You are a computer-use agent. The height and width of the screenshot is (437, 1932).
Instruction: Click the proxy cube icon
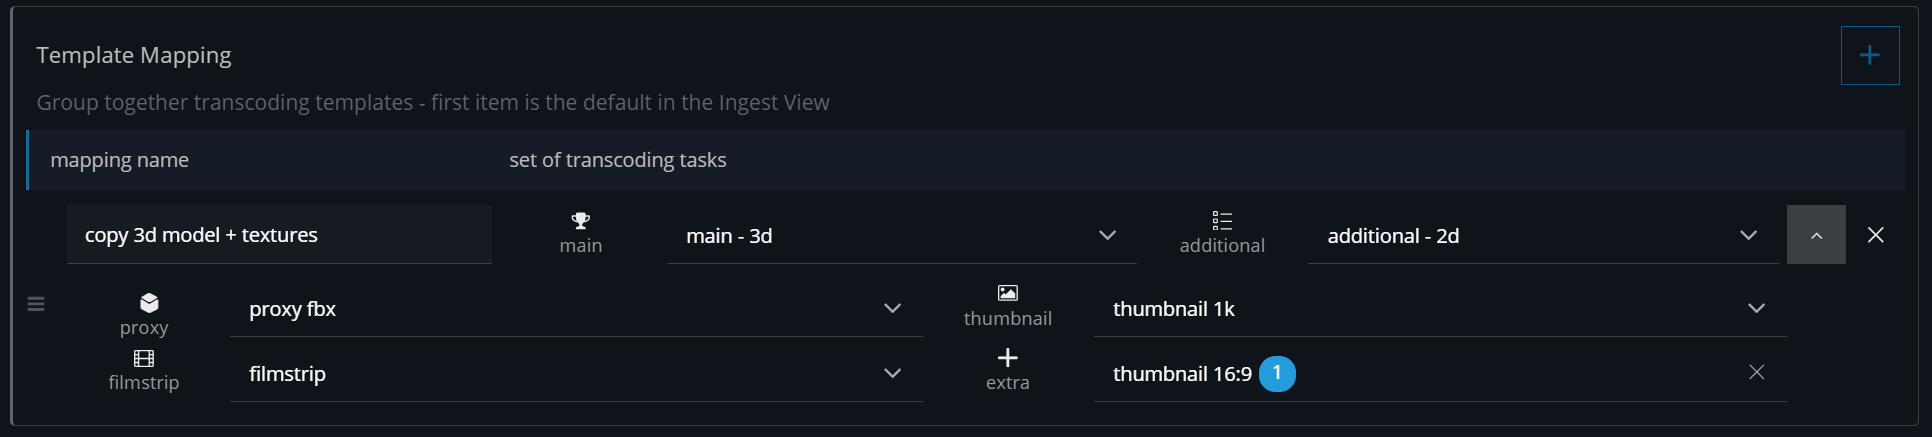[149, 303]
